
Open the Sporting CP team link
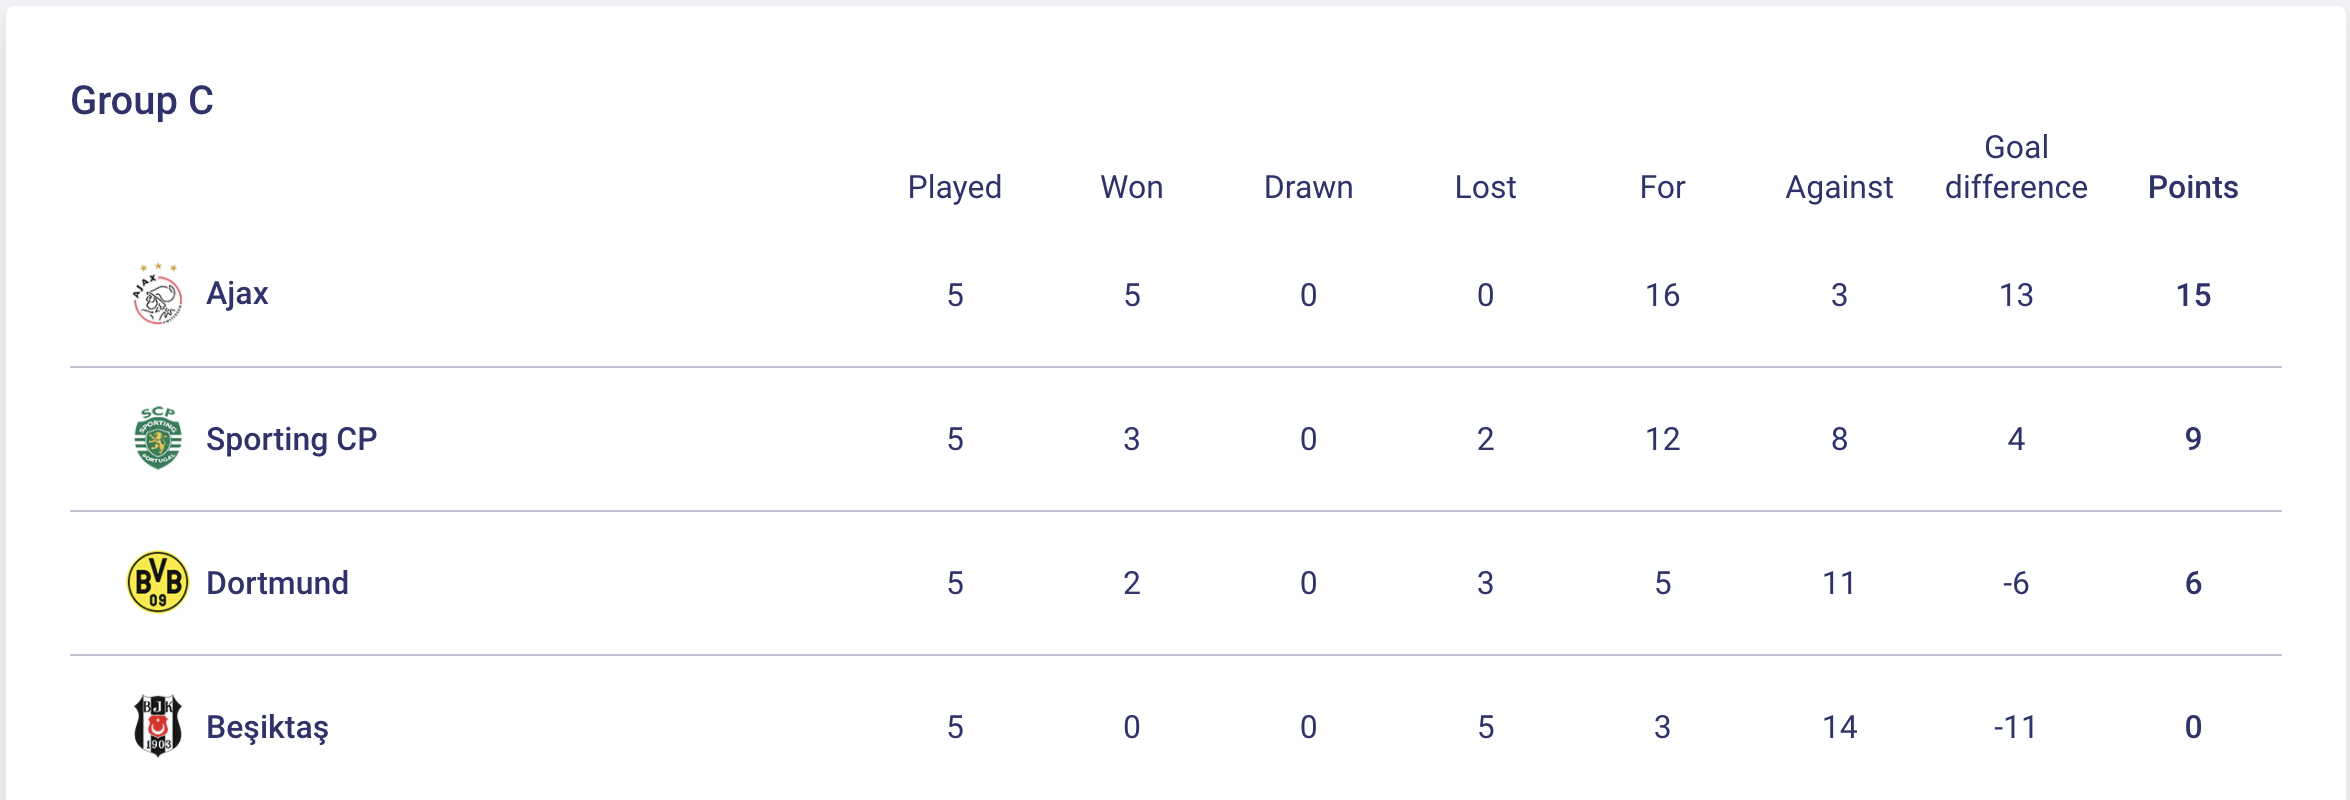(x=291, y=439)
